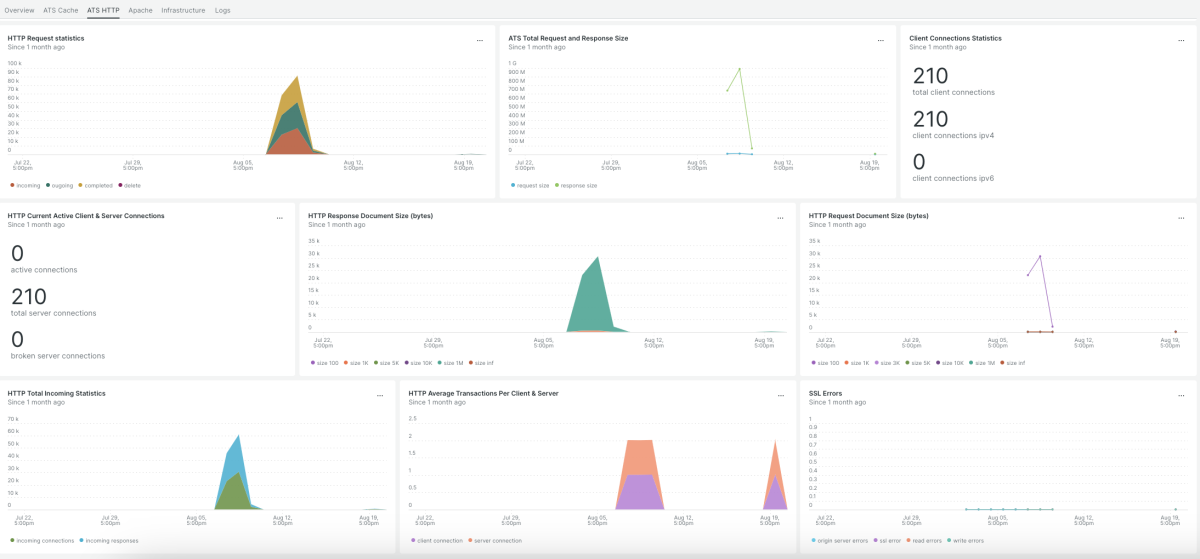Toggle 'response size' series in ATS Total legend
The image size is (1200, 559).
[x=577, y=185]
